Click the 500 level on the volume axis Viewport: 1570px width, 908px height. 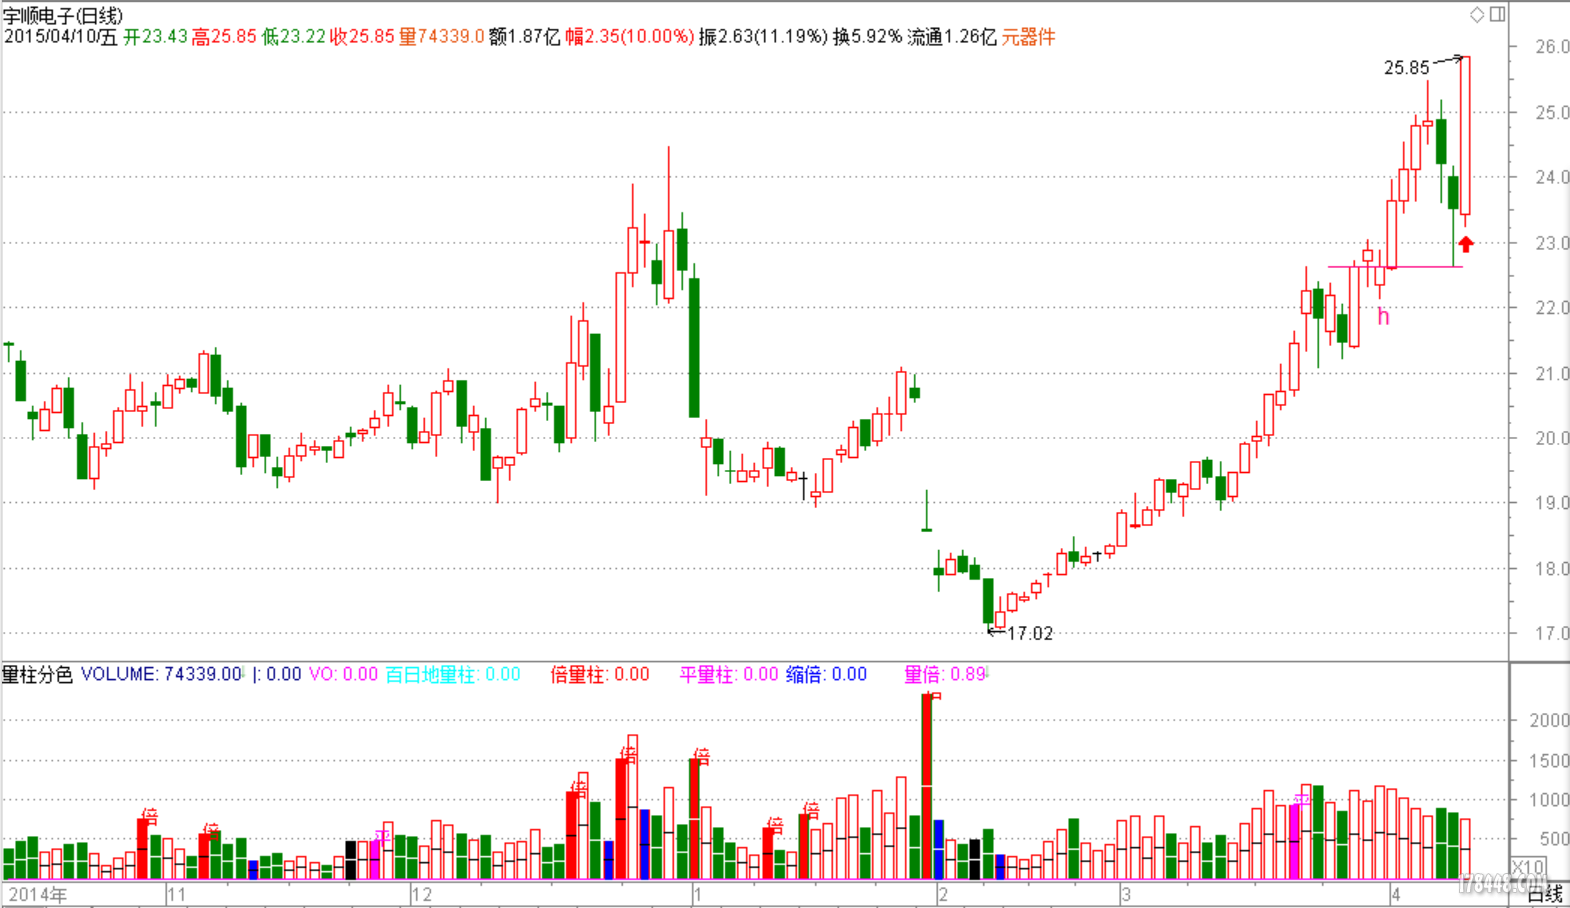point(1552,839)
